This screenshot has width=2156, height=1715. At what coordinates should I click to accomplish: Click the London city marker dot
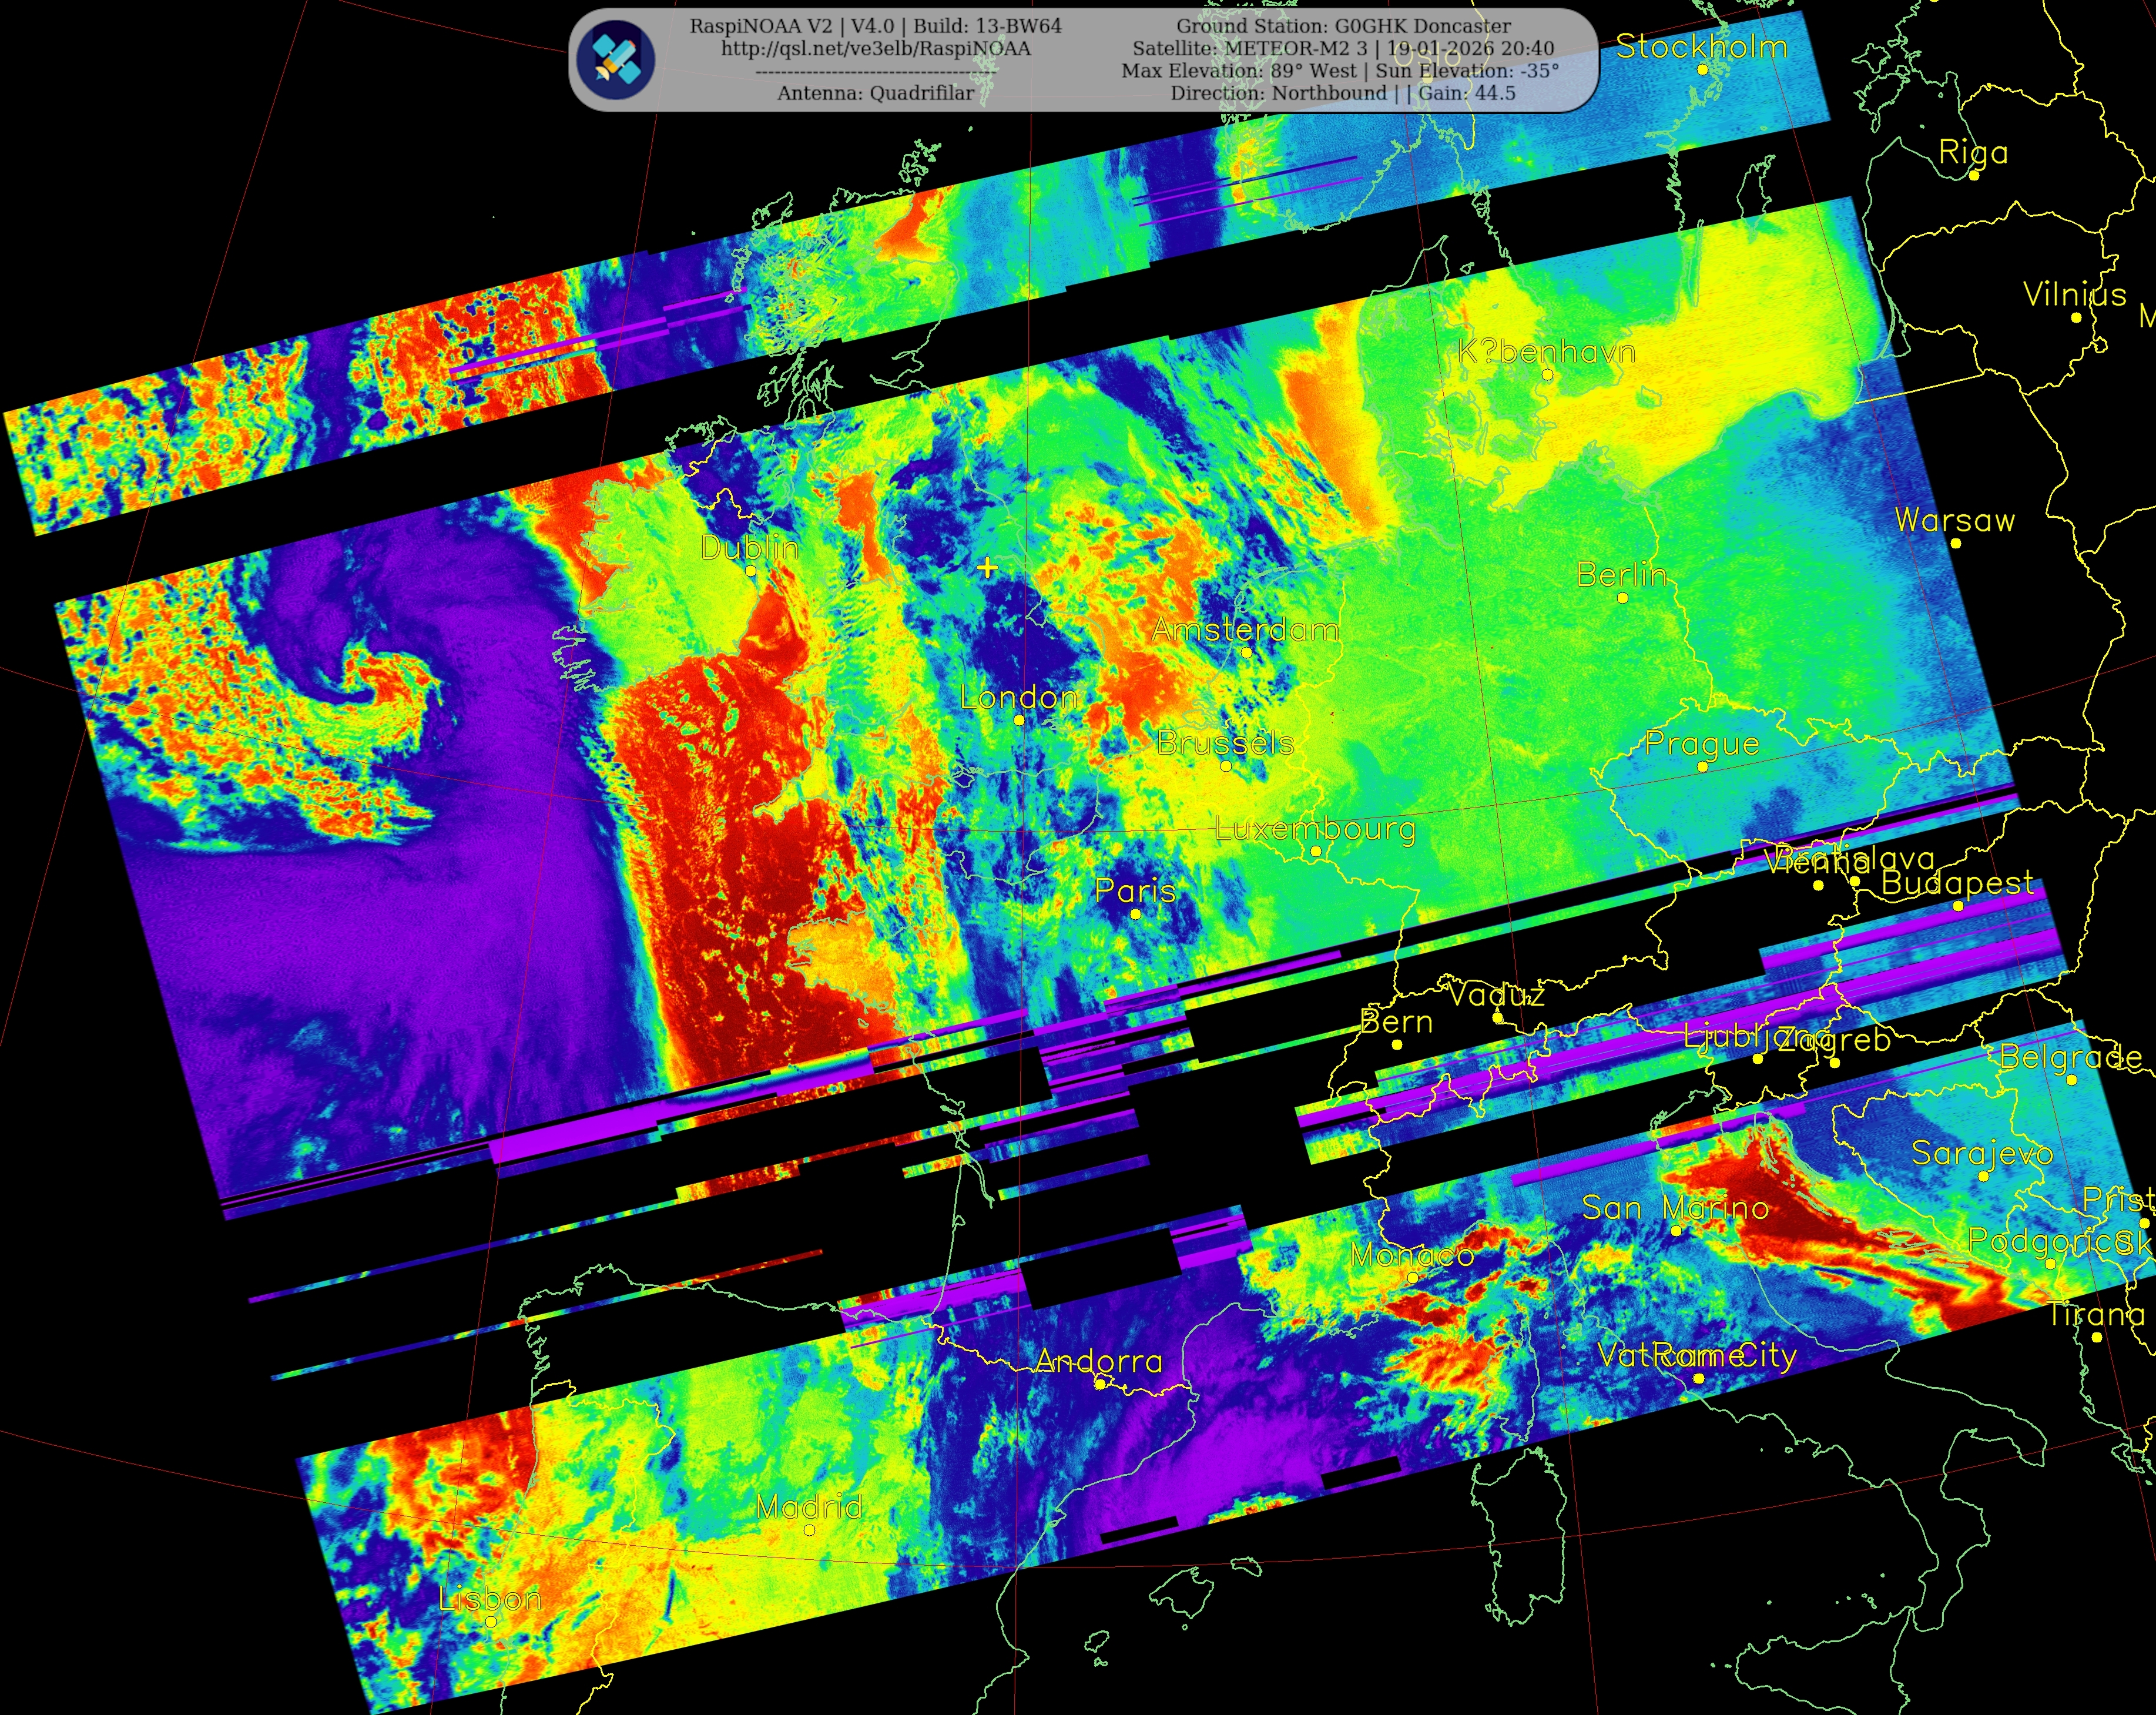pos(1019,720)
